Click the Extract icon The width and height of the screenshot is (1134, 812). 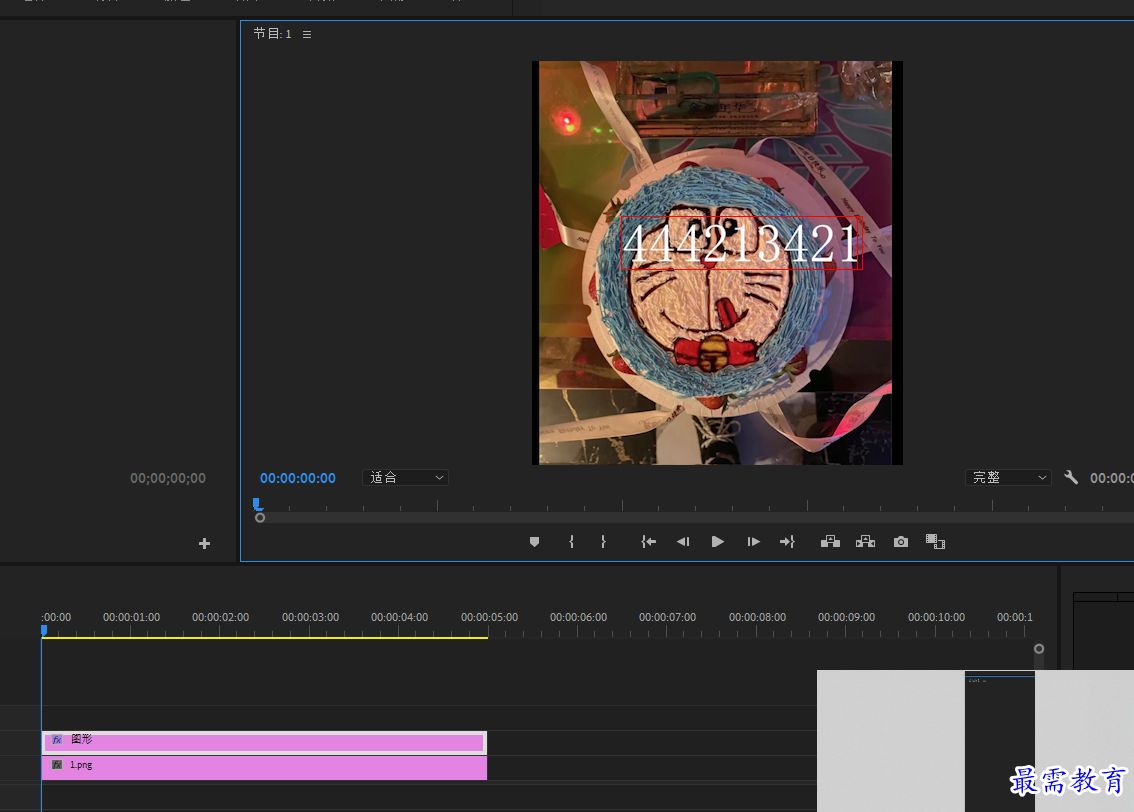coord(866,542)
